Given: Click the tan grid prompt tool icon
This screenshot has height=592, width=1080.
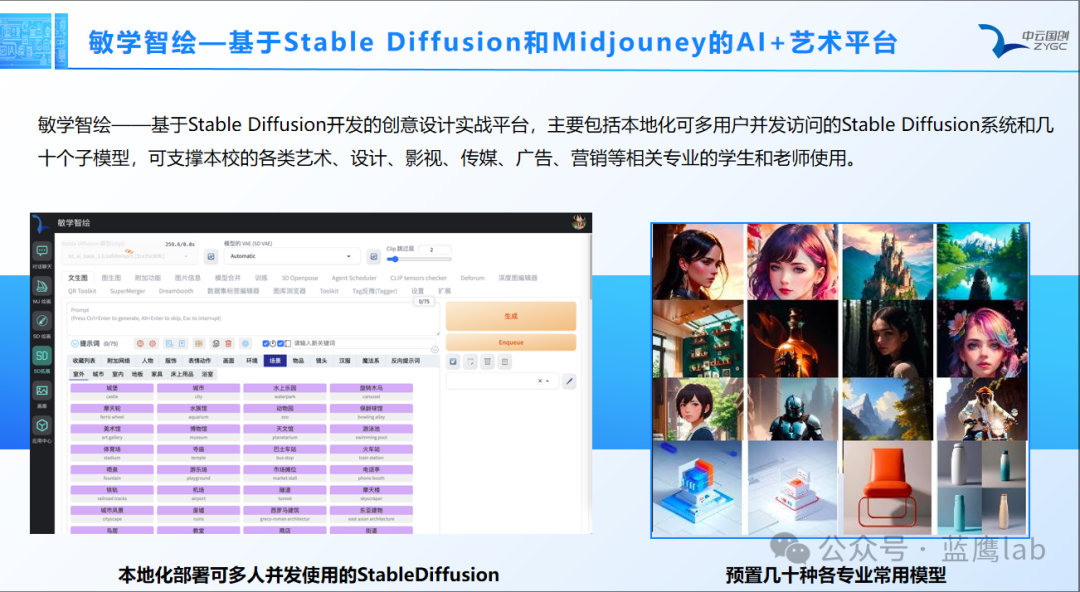Looking at the screenshot, I should tap(199, 343).
